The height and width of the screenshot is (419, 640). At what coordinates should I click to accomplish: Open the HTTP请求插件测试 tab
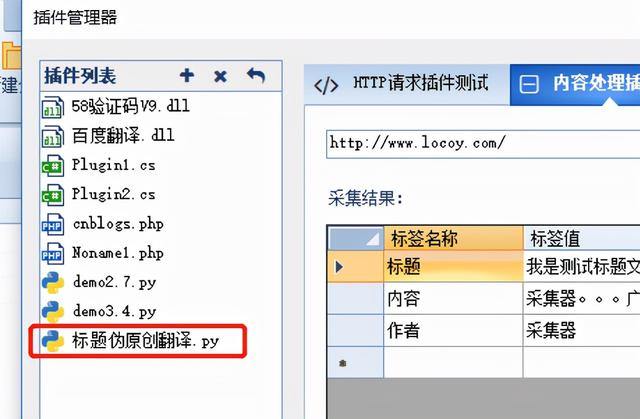(x=407, y=84)
